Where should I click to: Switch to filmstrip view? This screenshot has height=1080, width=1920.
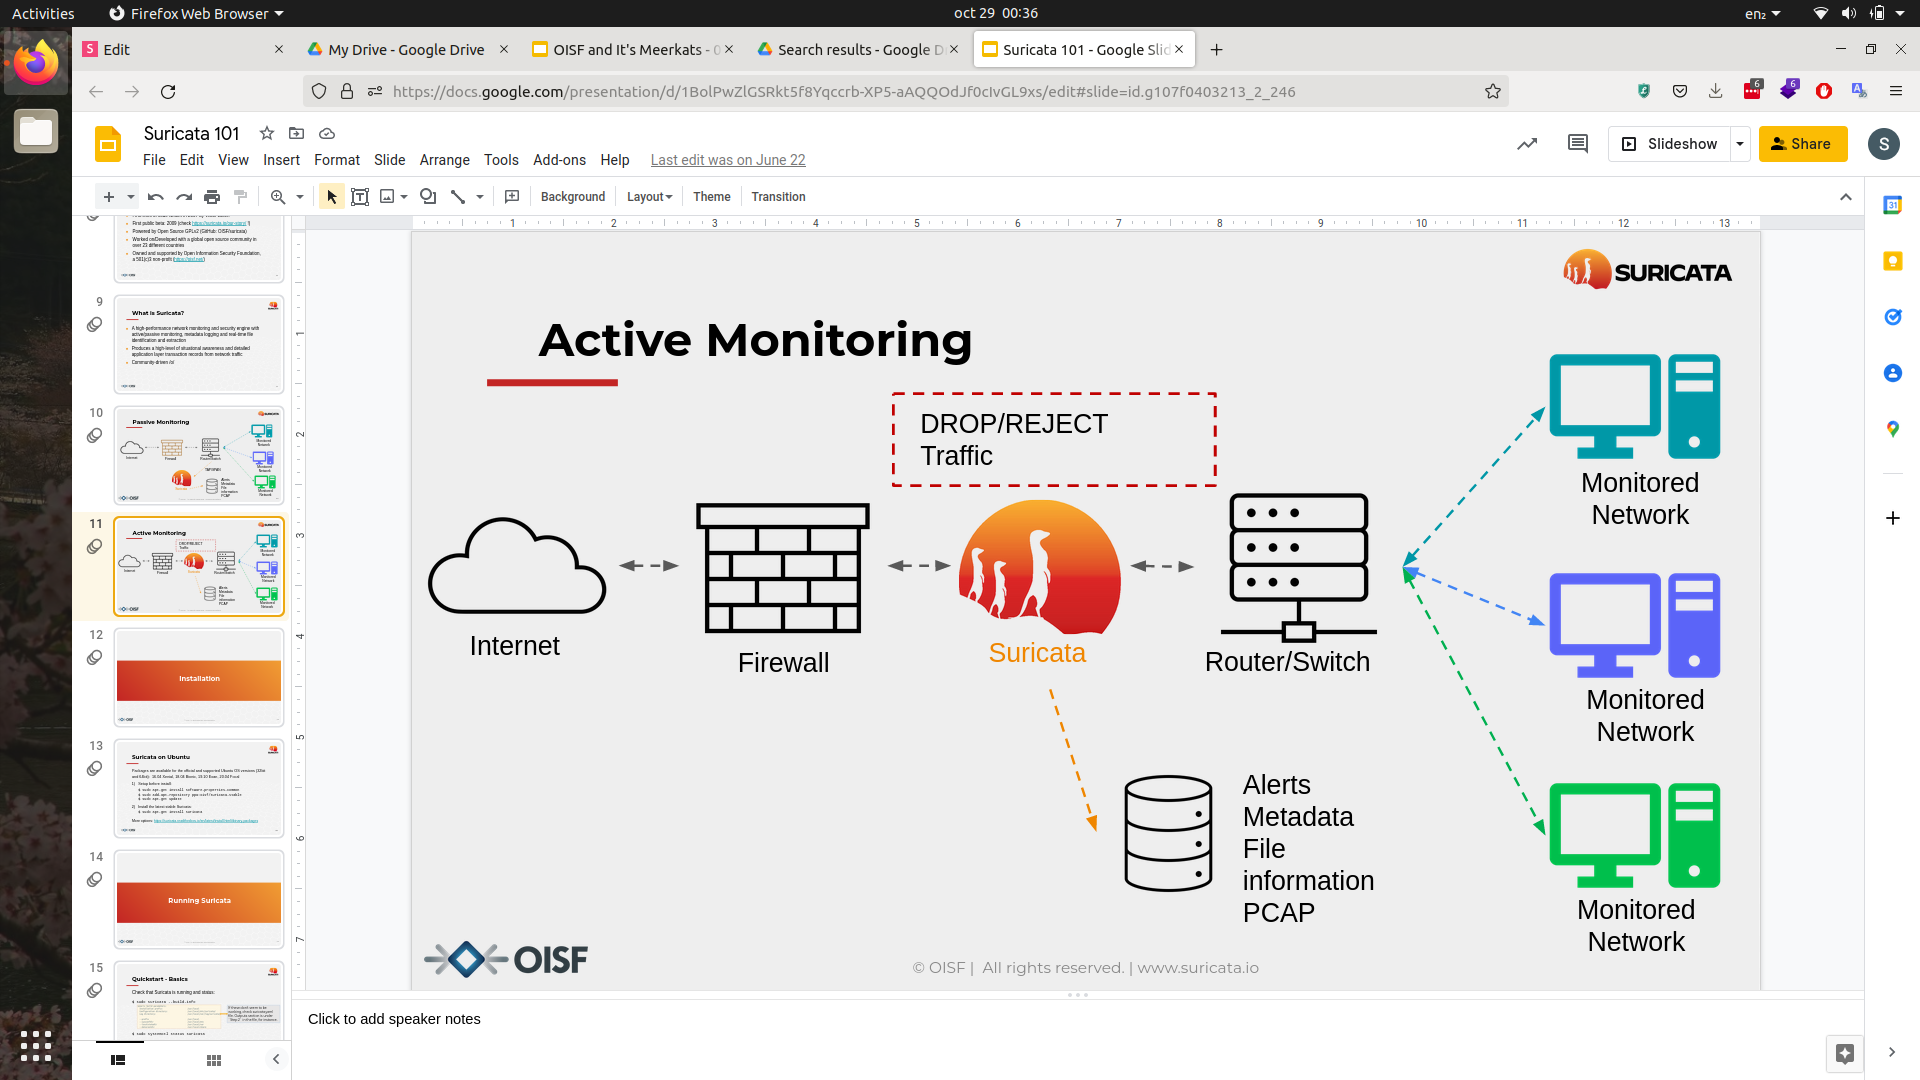point(118,1060)
